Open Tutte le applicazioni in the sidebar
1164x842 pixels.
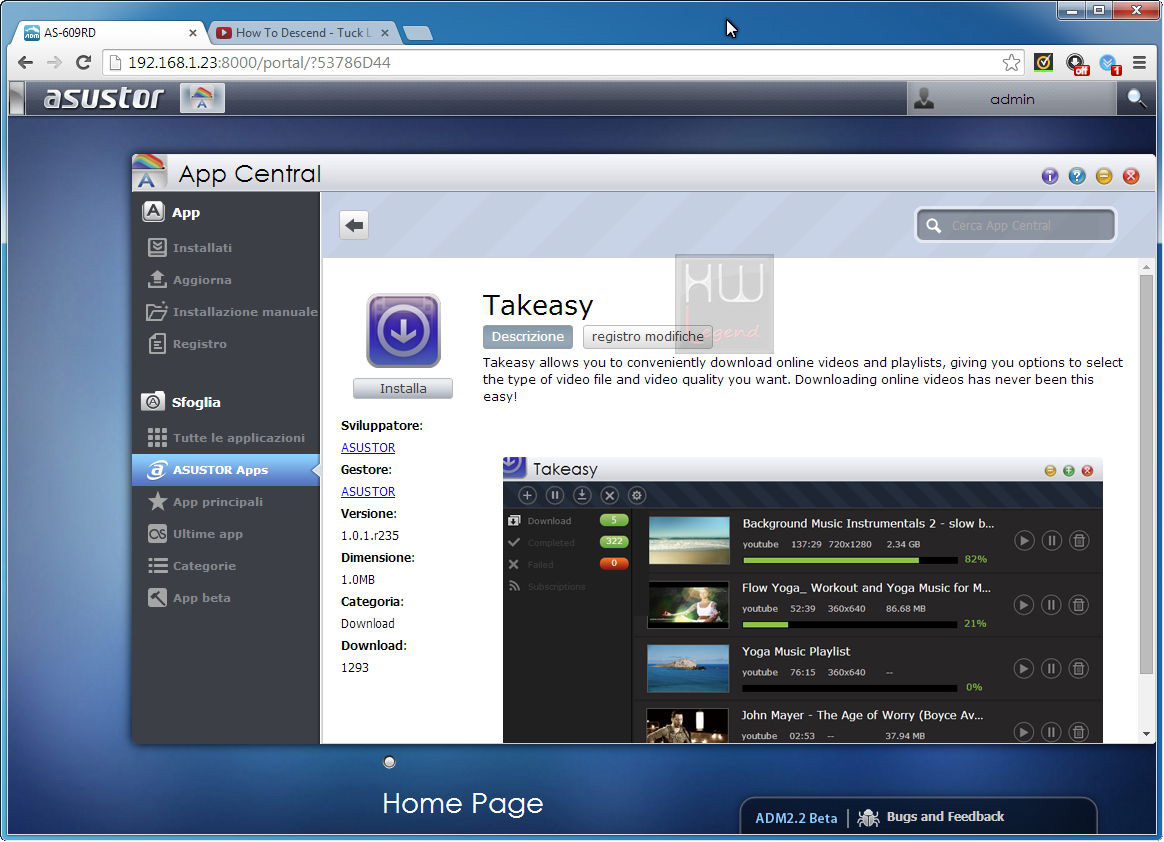click(x=226, y=438)
